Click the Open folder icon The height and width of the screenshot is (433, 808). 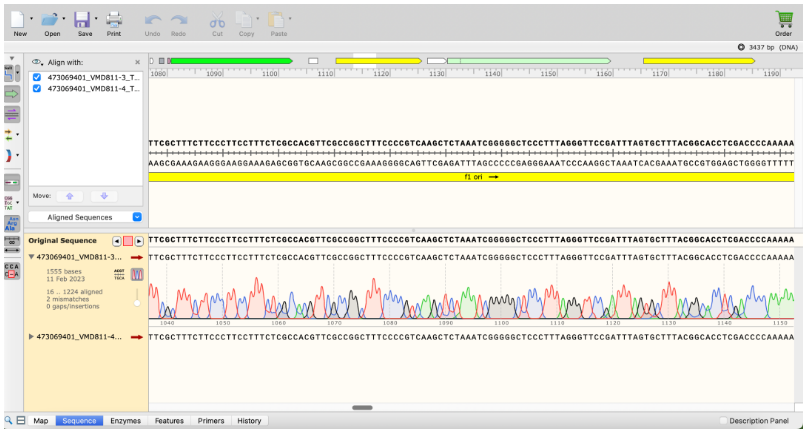click(50, 20)
